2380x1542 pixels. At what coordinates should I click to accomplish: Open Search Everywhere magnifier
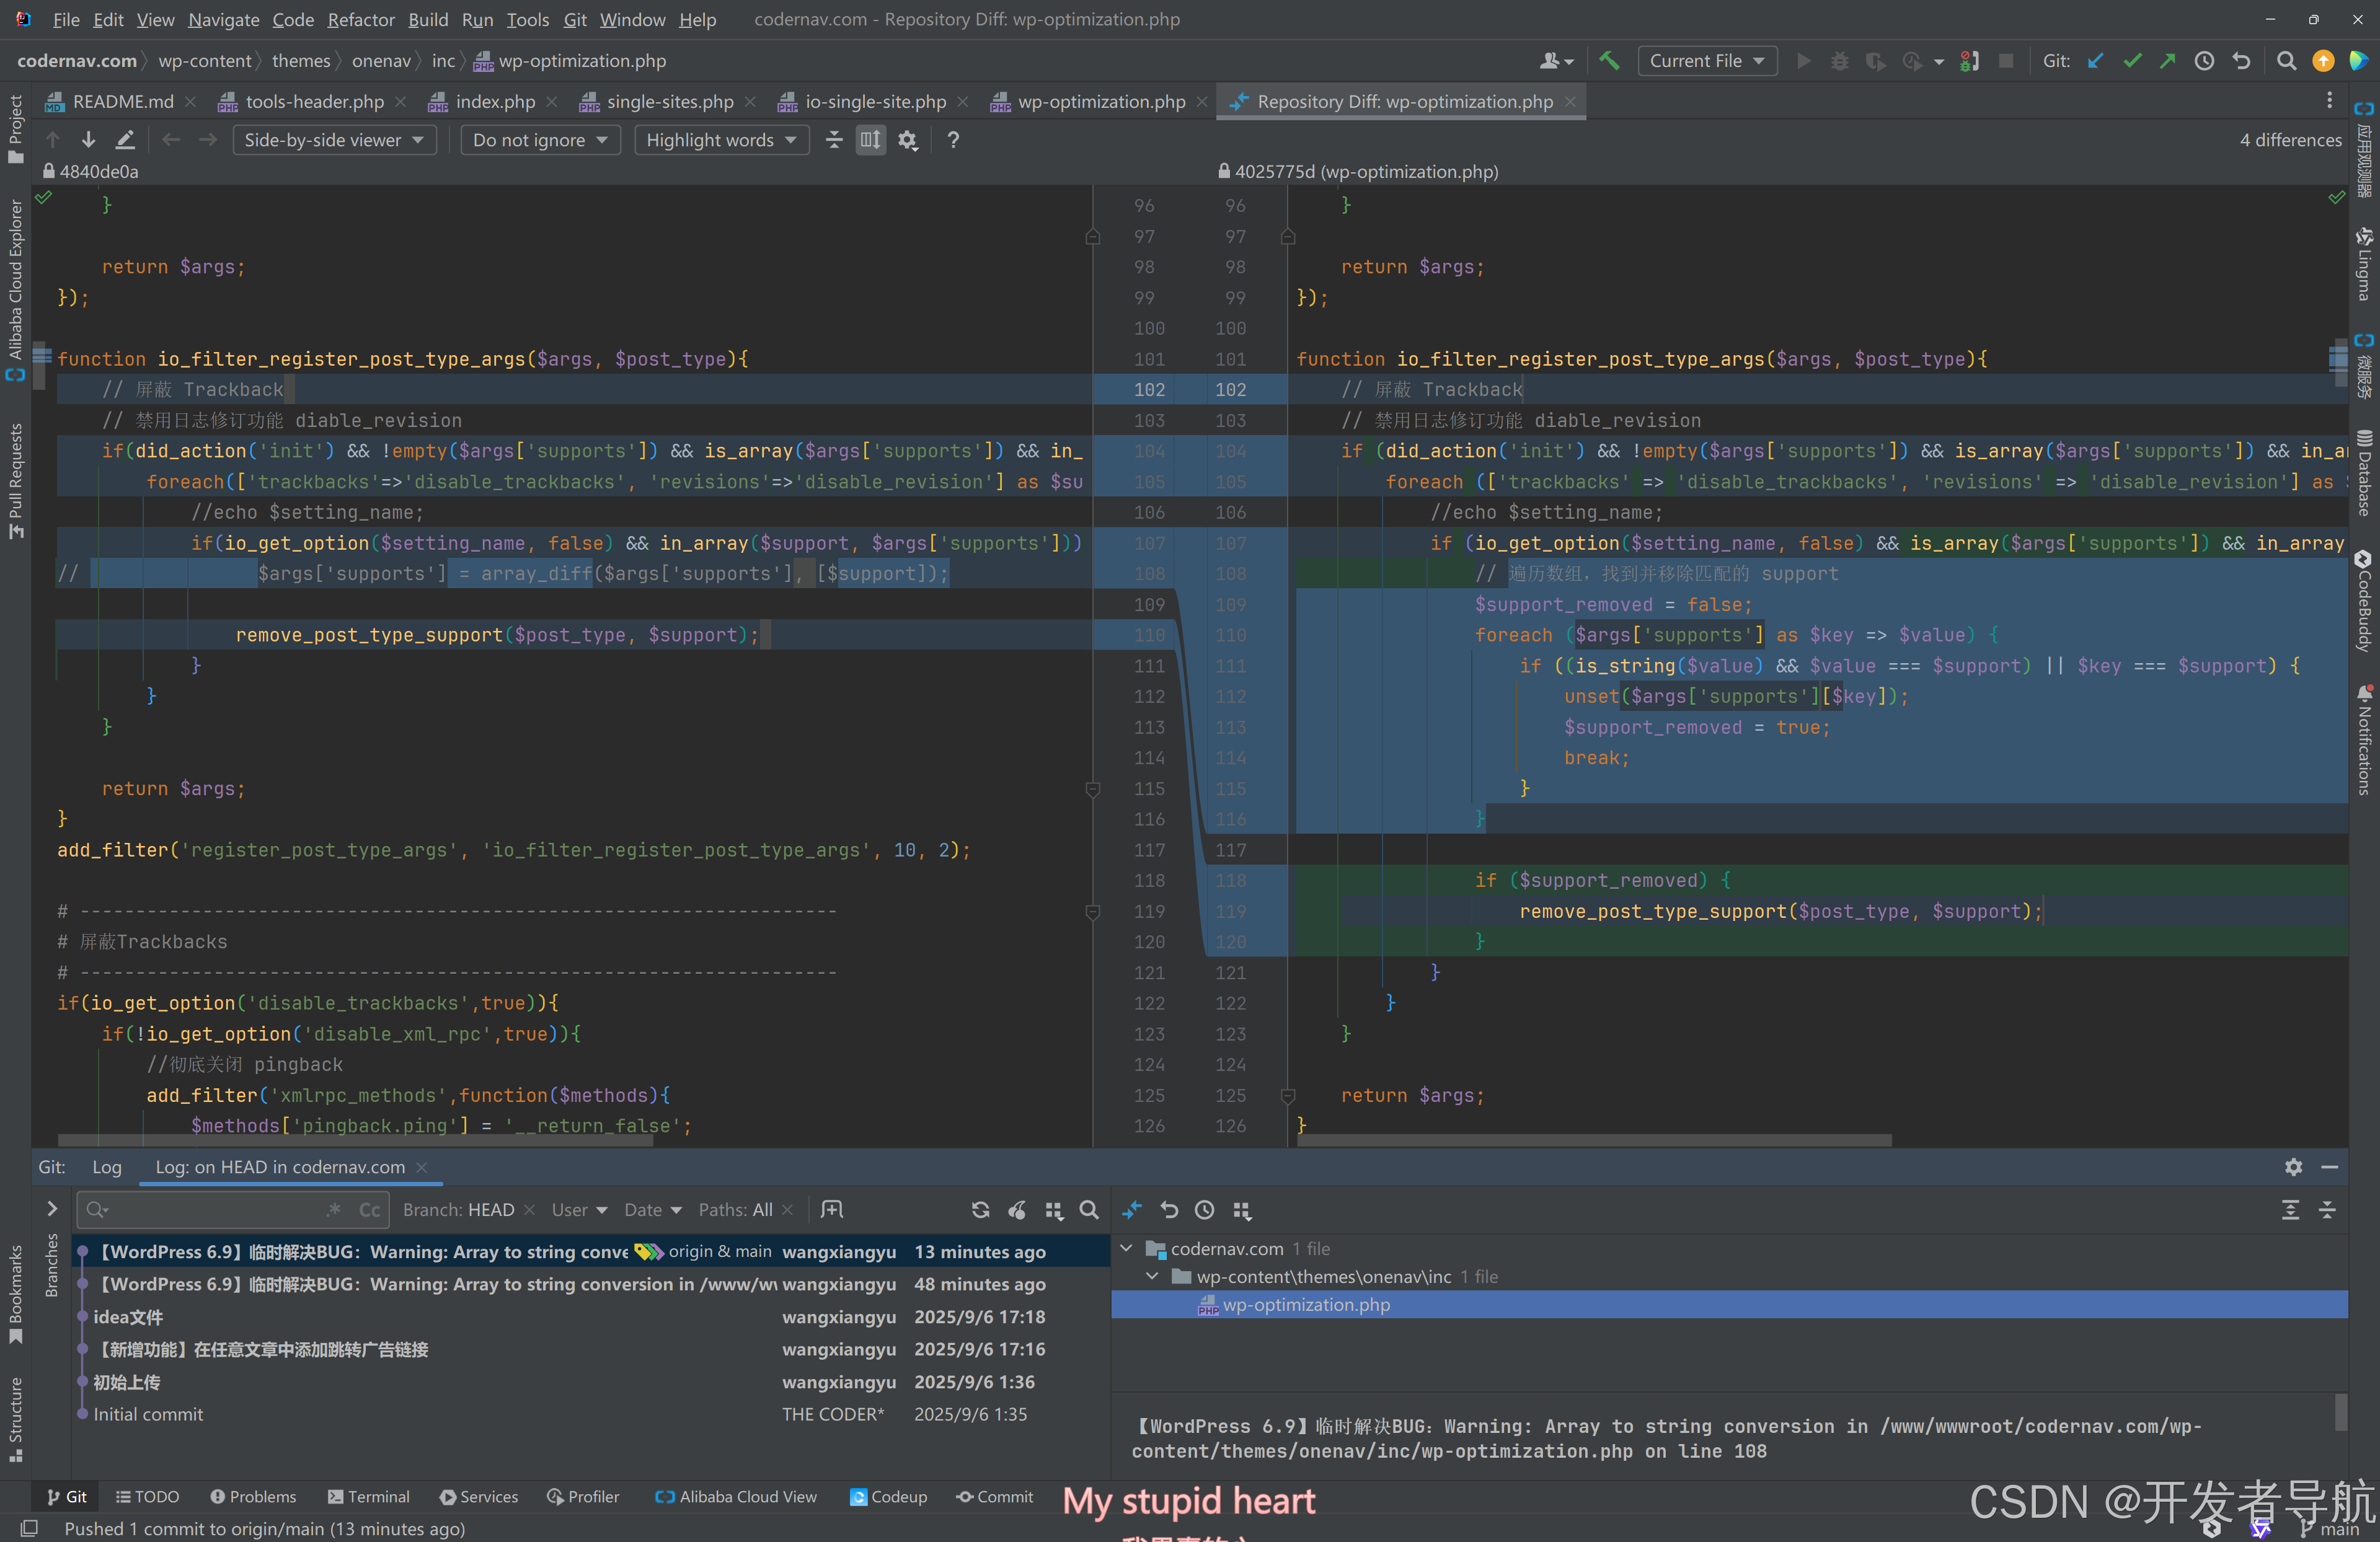(x=2286, y=61)
